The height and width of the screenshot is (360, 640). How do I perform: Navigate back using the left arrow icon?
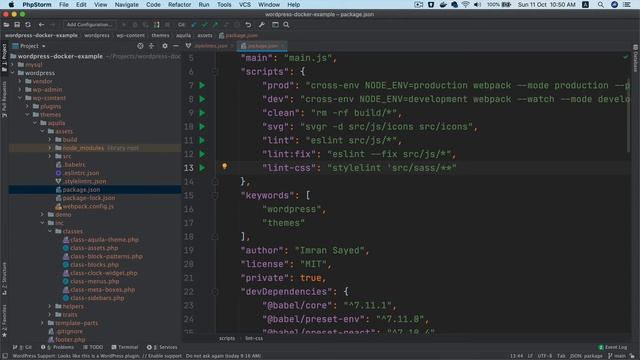tap(41, 25)
